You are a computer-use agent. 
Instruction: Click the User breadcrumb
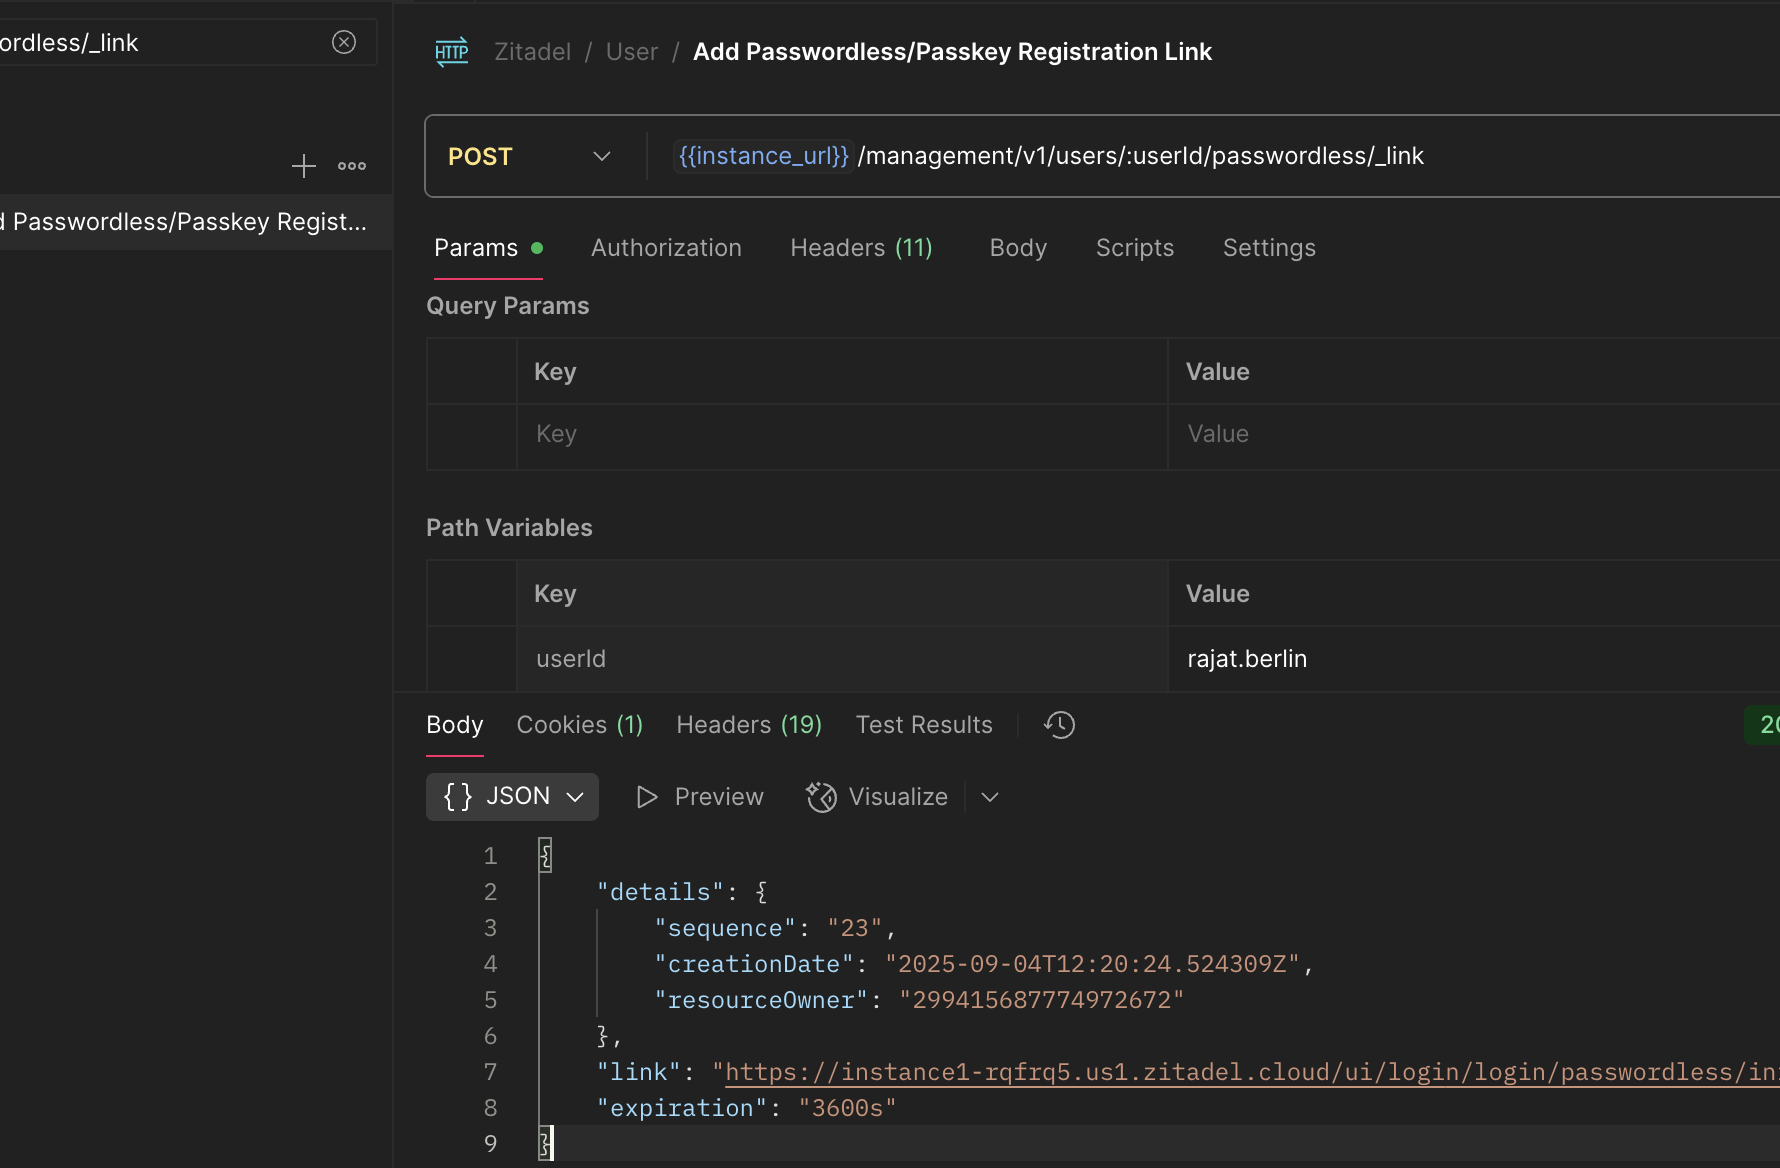pyautogui.click(x=632, y=52)
